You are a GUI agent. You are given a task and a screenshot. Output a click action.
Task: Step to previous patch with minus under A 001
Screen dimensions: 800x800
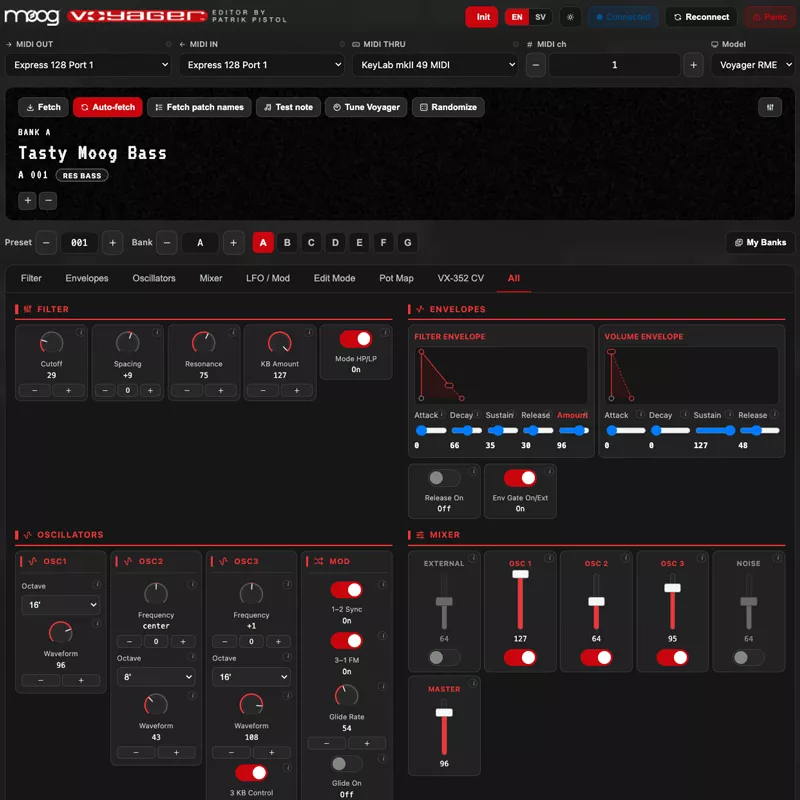(48, 201)
